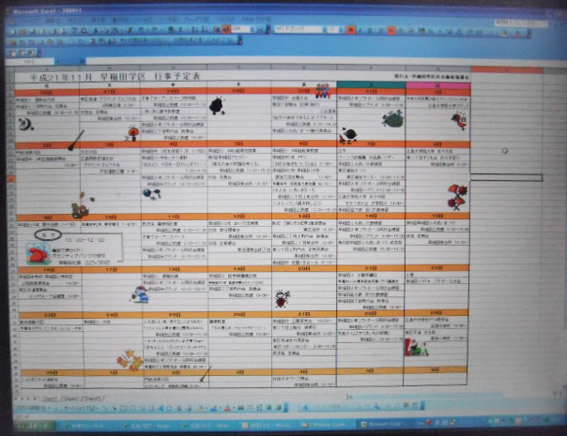Toggle the highlighted center alignment button
The height and width of the screenshot is (436, 567).
coord(391,31)
